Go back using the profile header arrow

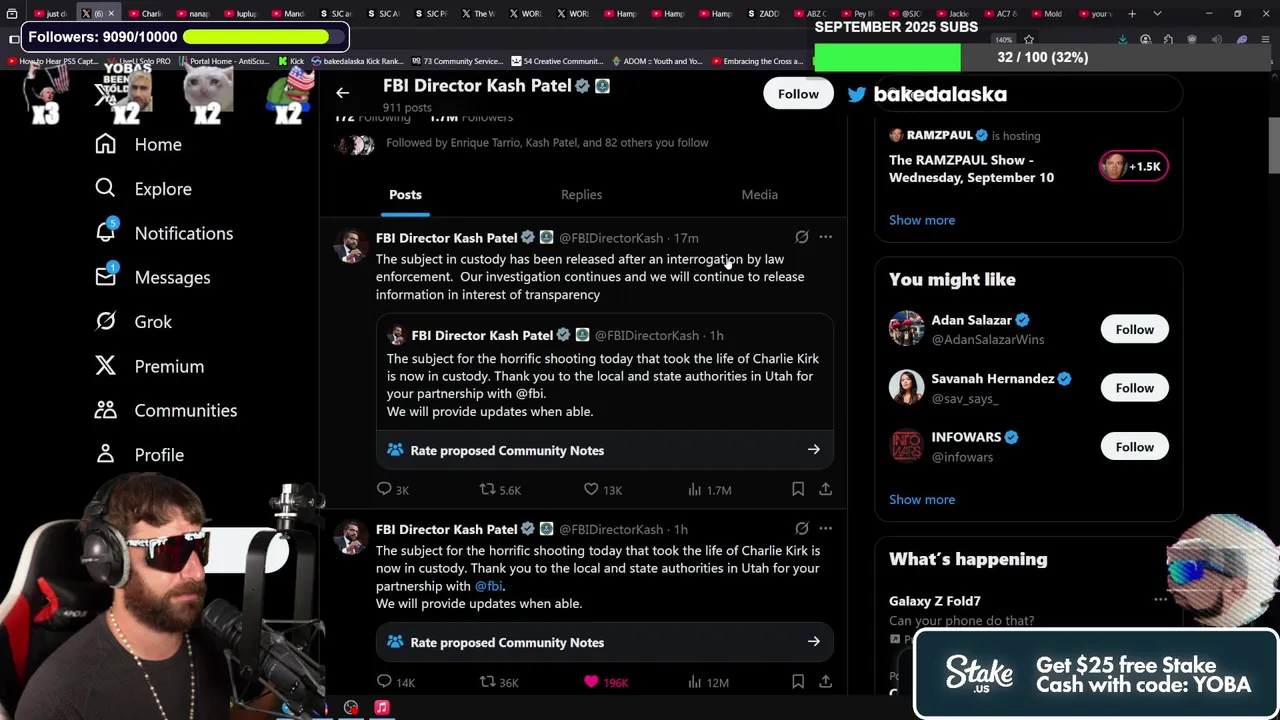342,93
